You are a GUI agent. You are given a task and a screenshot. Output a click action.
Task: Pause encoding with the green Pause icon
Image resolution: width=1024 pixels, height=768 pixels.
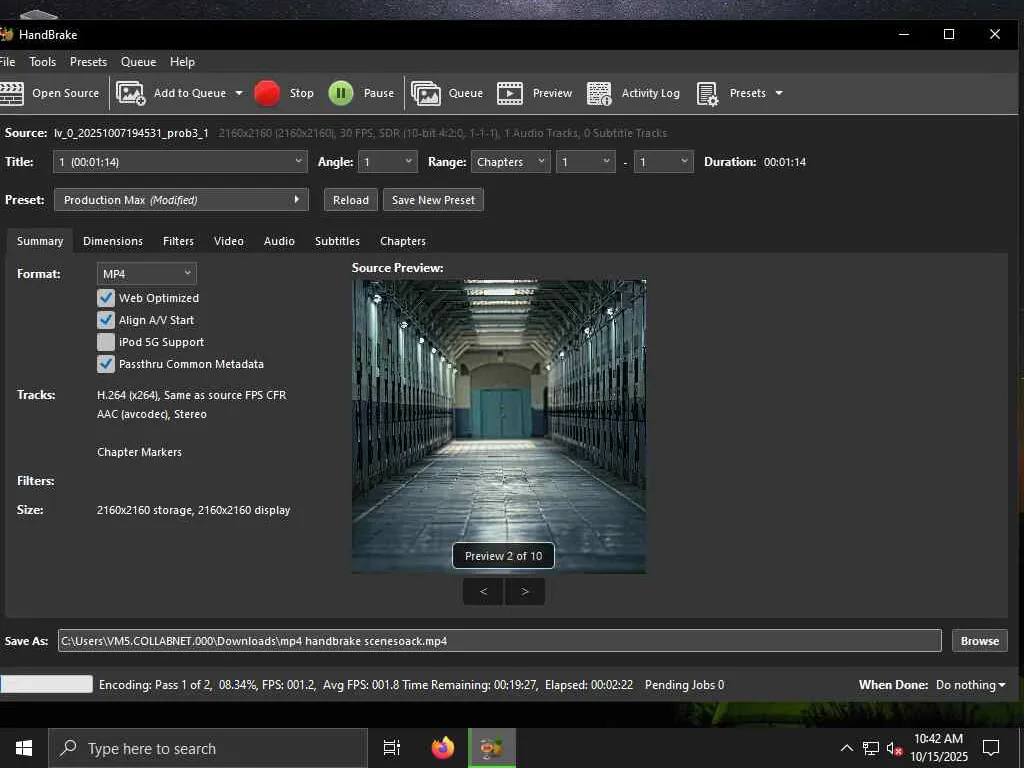[x=341, y=93]
